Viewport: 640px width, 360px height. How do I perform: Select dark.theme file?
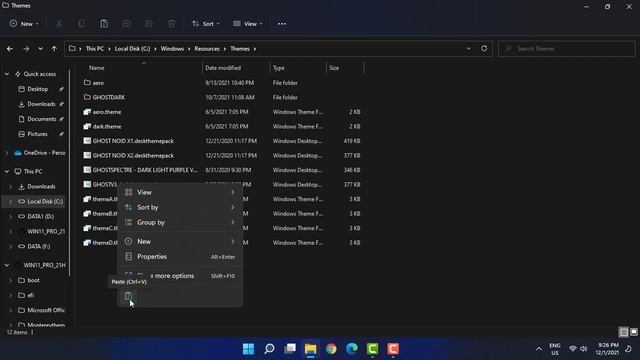[x=107, y=127]
